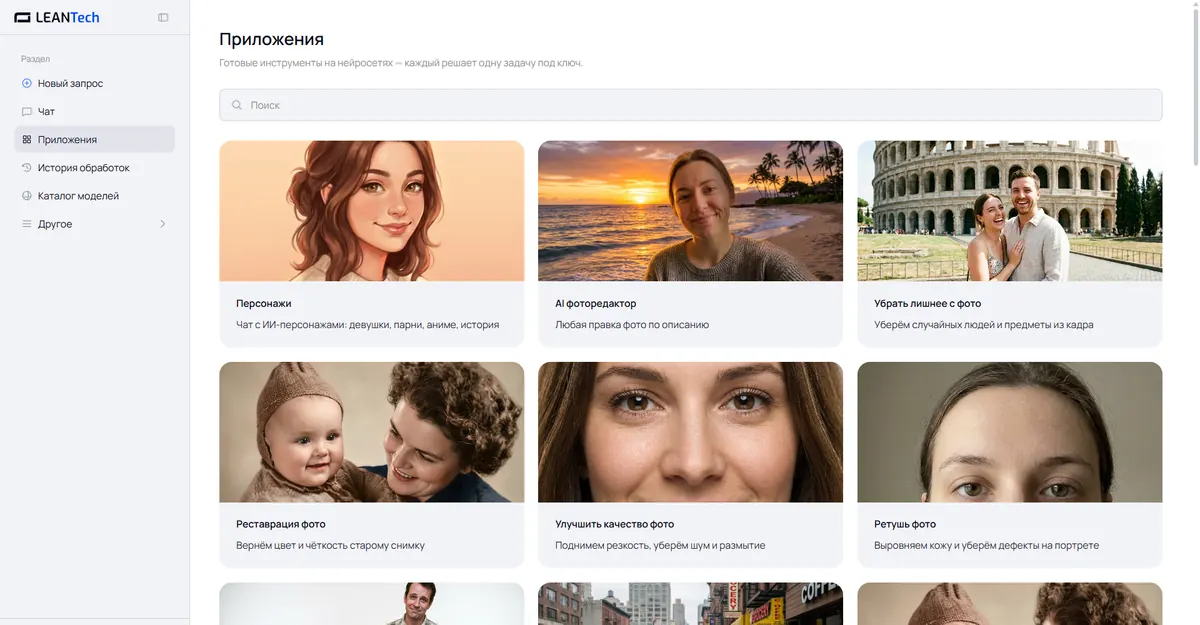Click the LEANTech logo
The height and width of the screenshot is (625, 1200).
(x=57, y=17)
